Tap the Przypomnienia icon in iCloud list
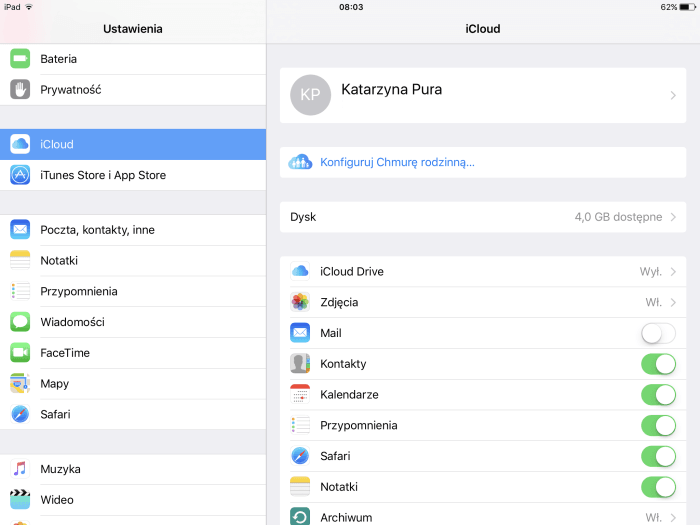The image size is (700, 525). pyautogui.click(x=300, y=425)
